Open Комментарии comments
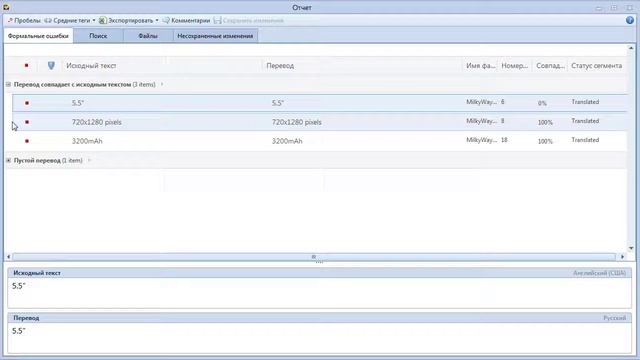 (186, 20)
